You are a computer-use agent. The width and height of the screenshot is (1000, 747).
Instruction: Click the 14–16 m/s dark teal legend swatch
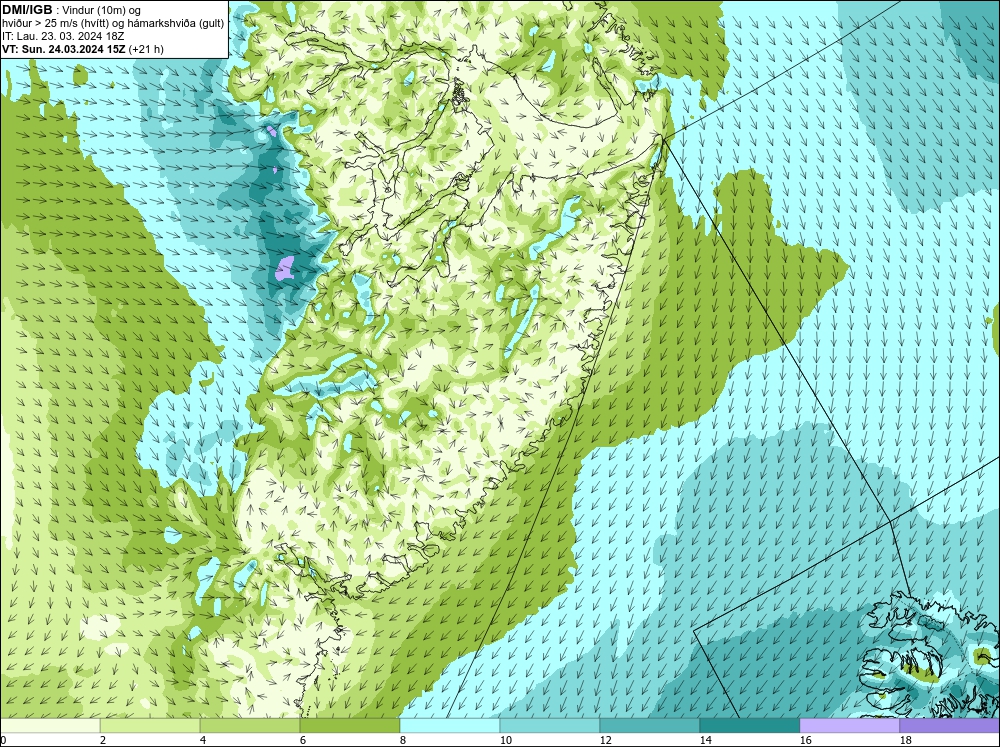[750, 726]
